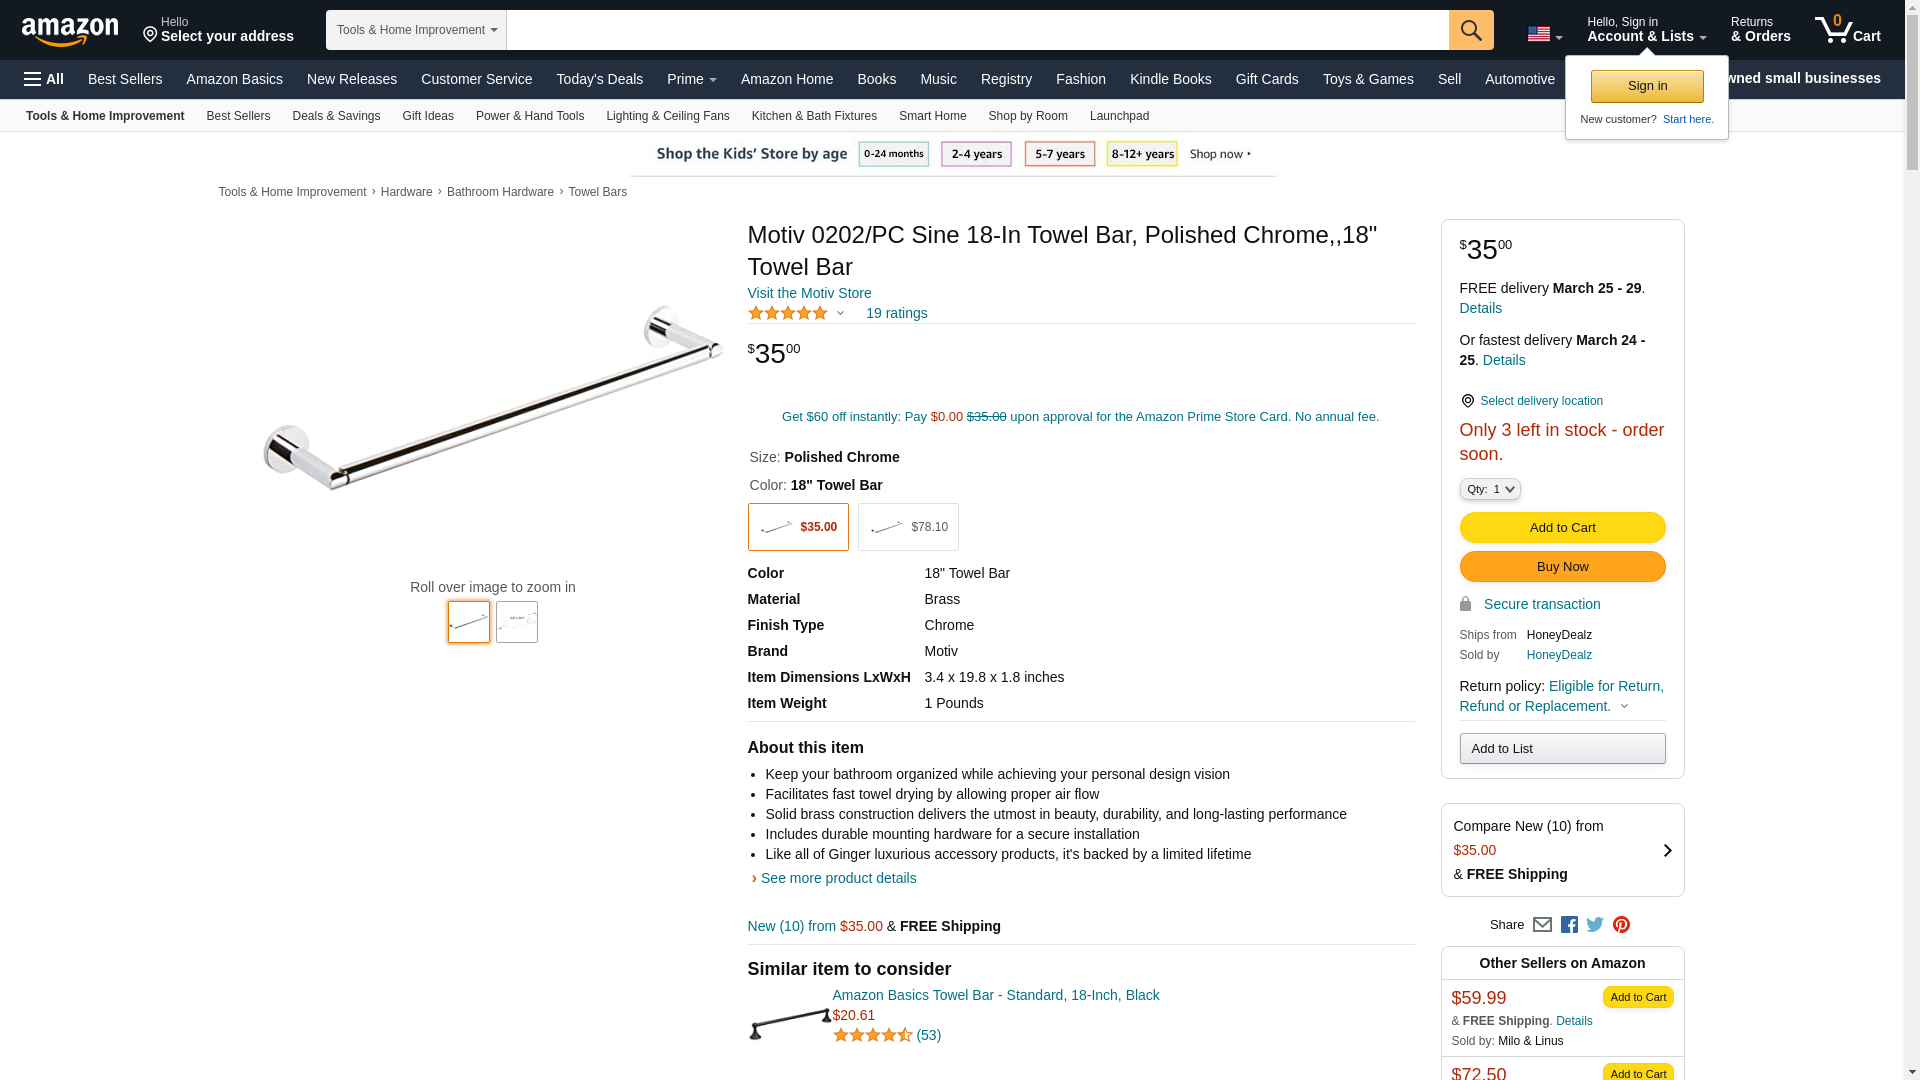The width and height of the screenshot is (1920, 1080).
Task: Click the Add to Cart button
Action: 1562,528
